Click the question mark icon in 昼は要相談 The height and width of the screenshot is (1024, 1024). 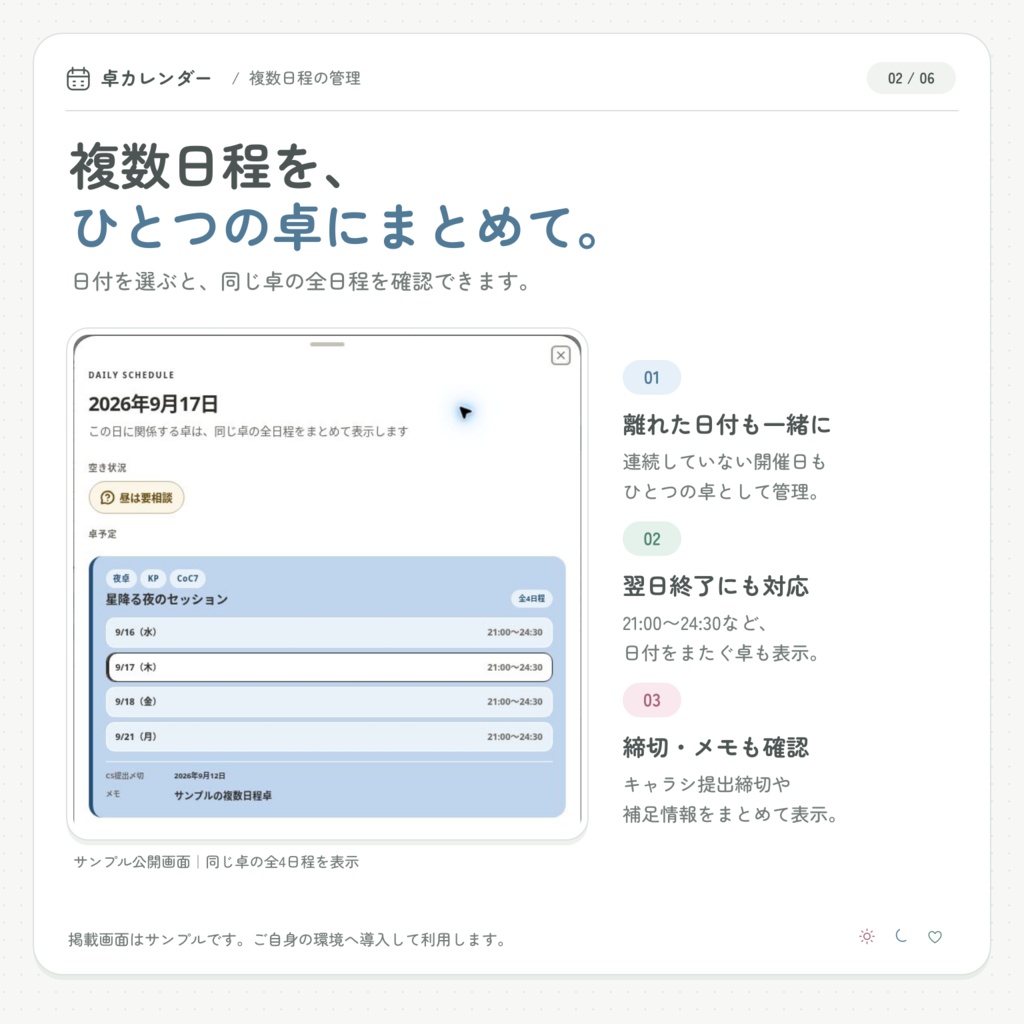107,498
